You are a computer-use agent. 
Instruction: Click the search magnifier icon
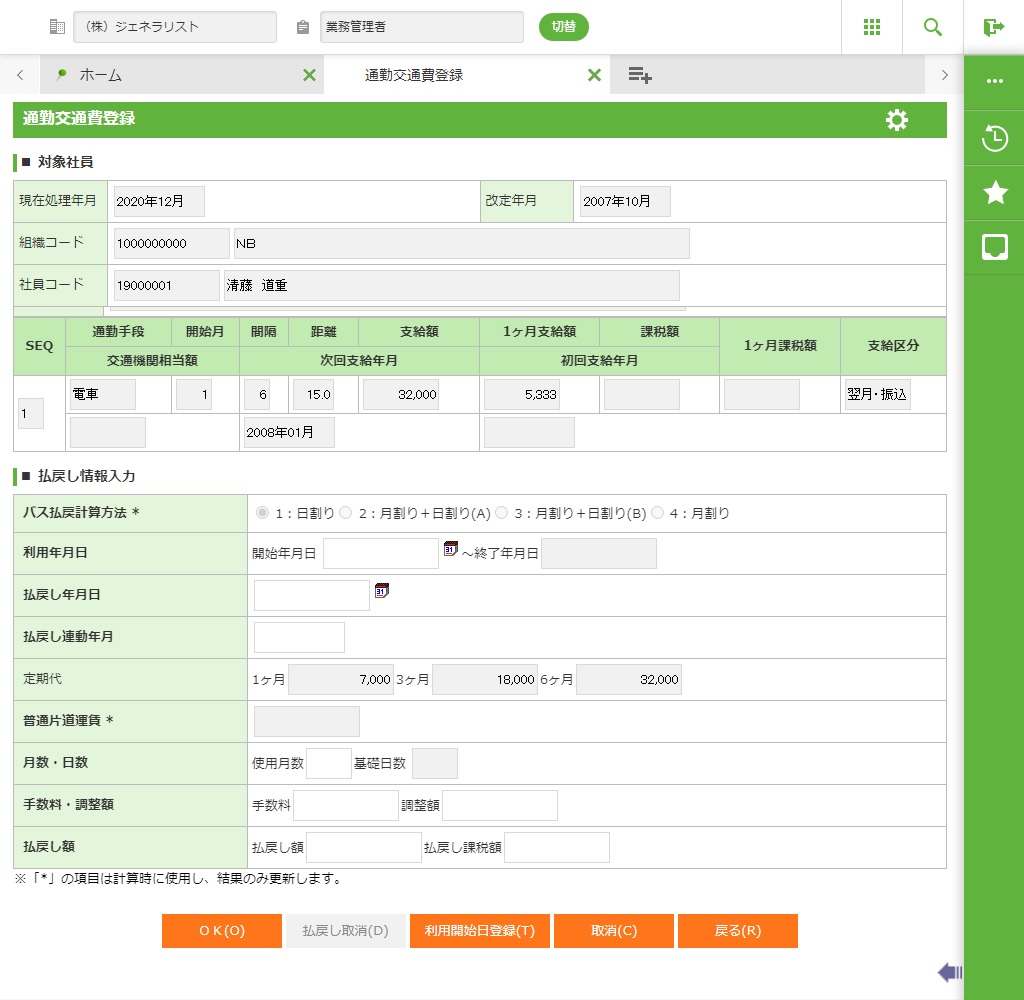[x=933, y=27]
